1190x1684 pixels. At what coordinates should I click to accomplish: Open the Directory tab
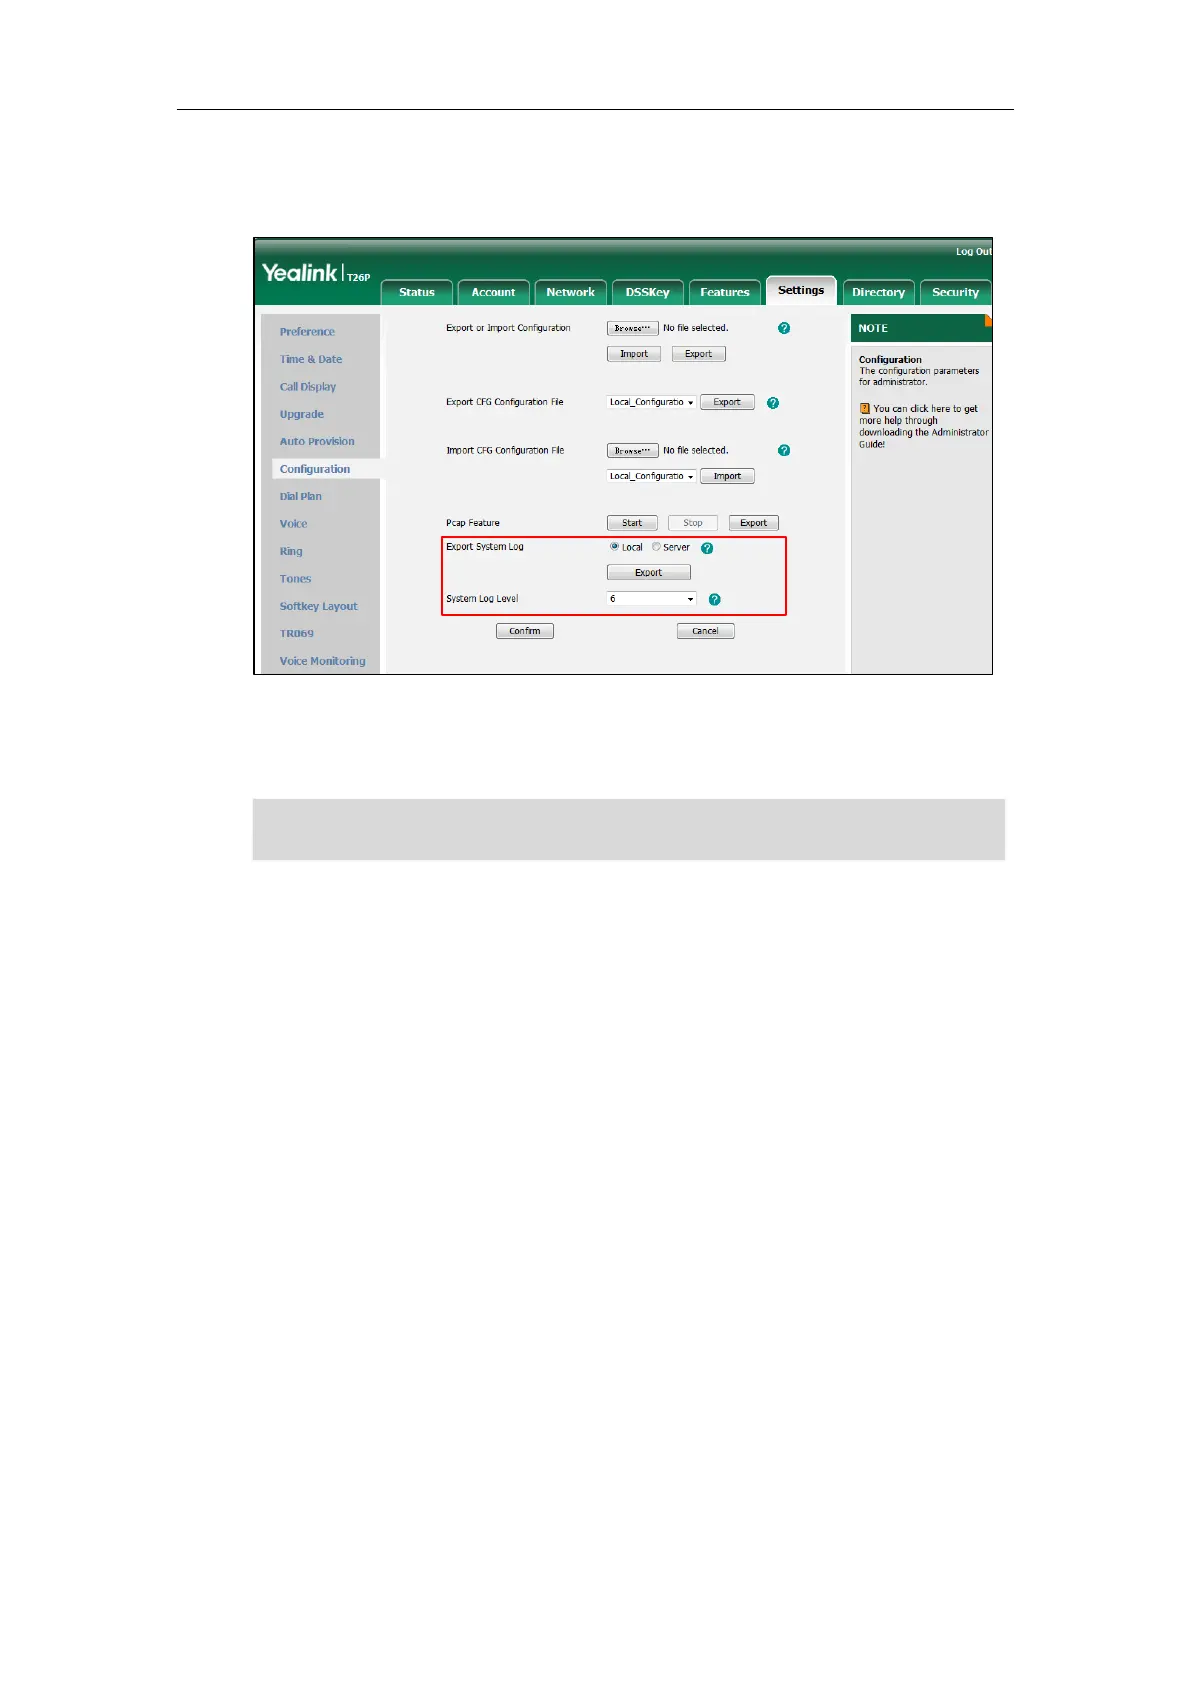pos(878,292)
